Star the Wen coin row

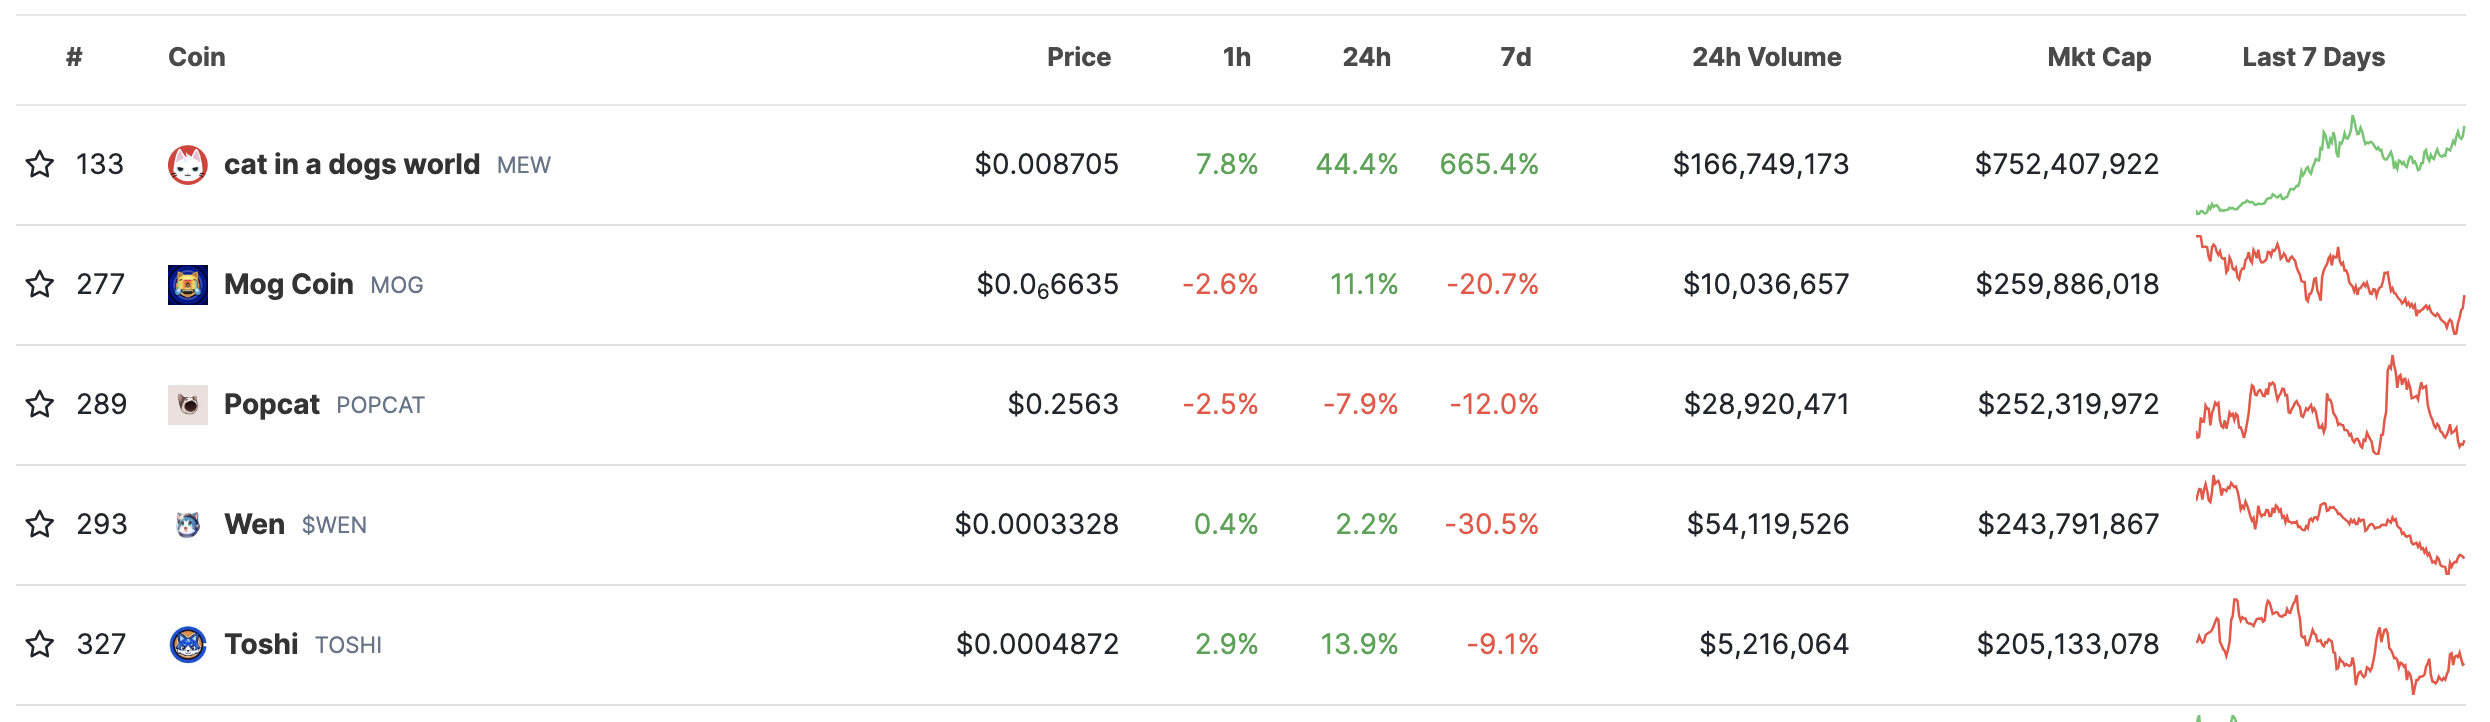[x=40, y=524]
